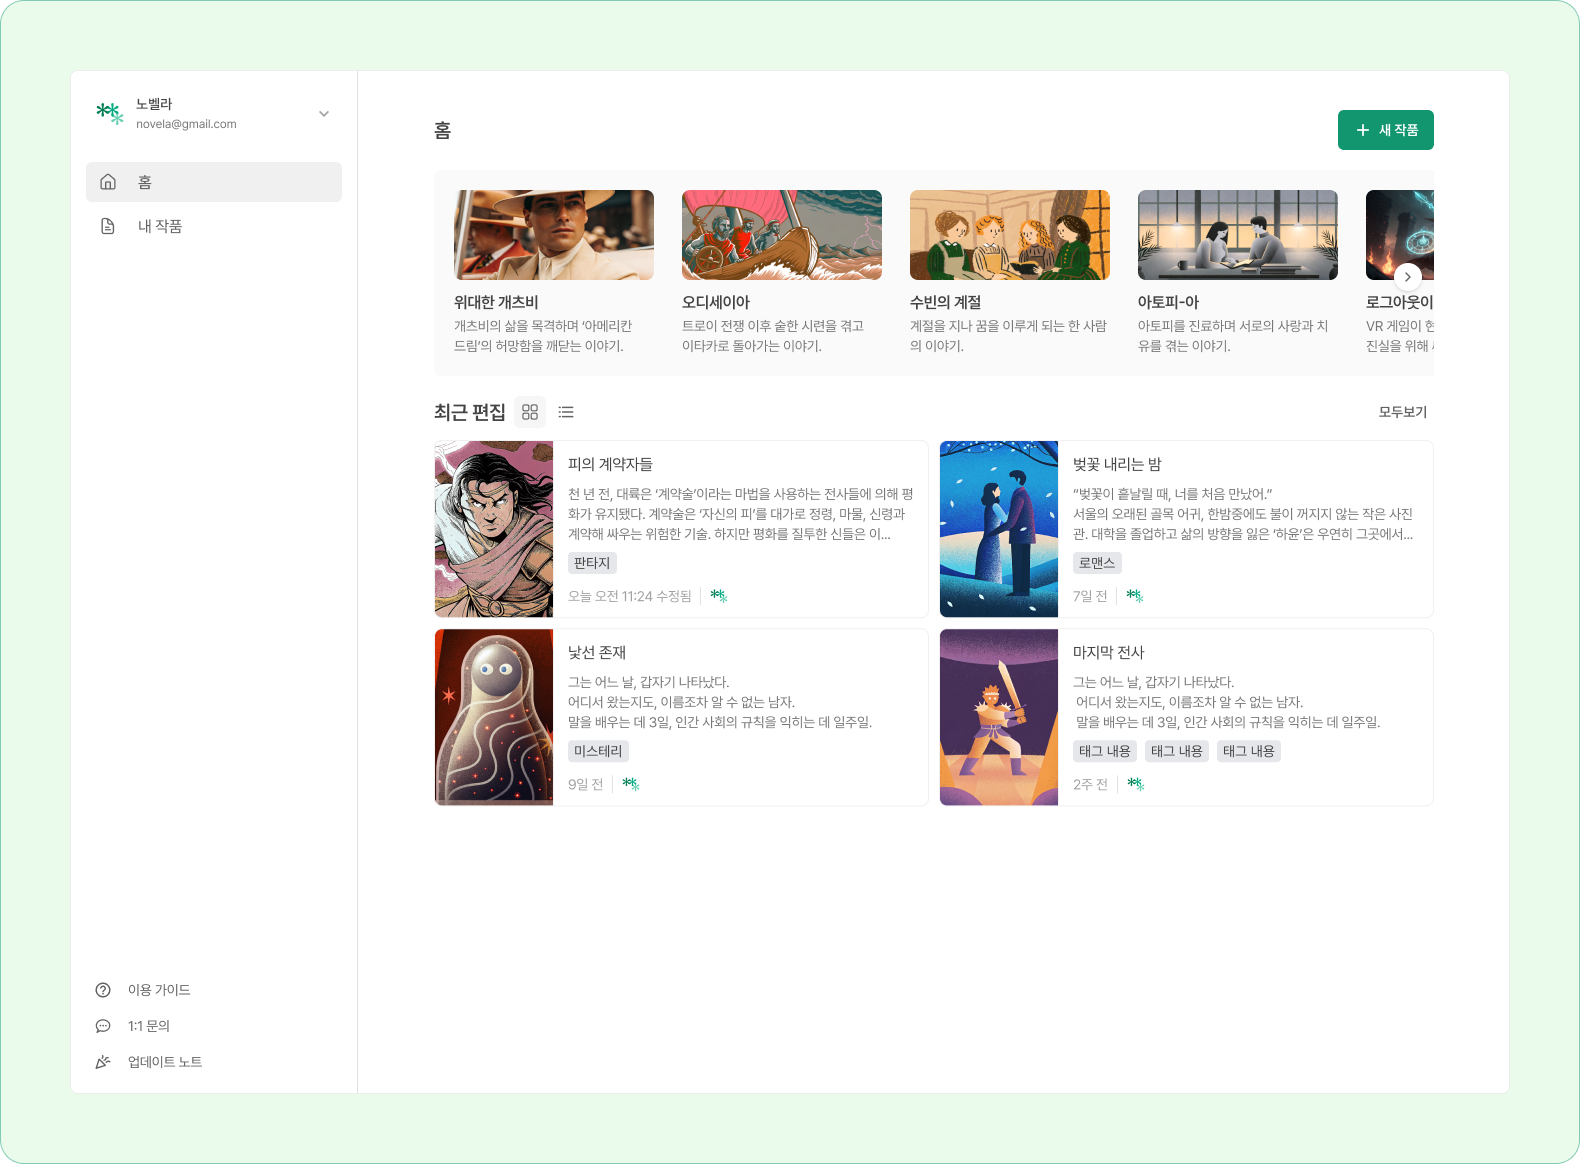Select first 태그 내용 tag on 마지막 전사

pos(1105,751)
